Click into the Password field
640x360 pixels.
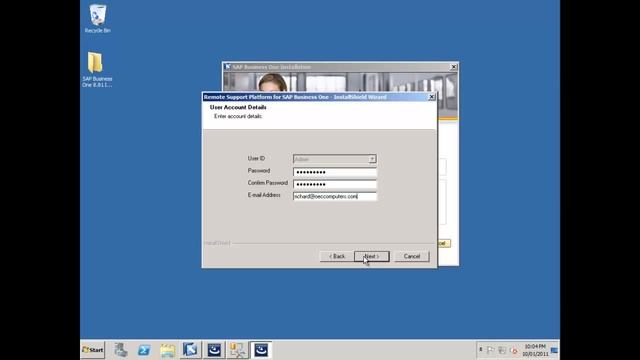click(x=335, y=172)
